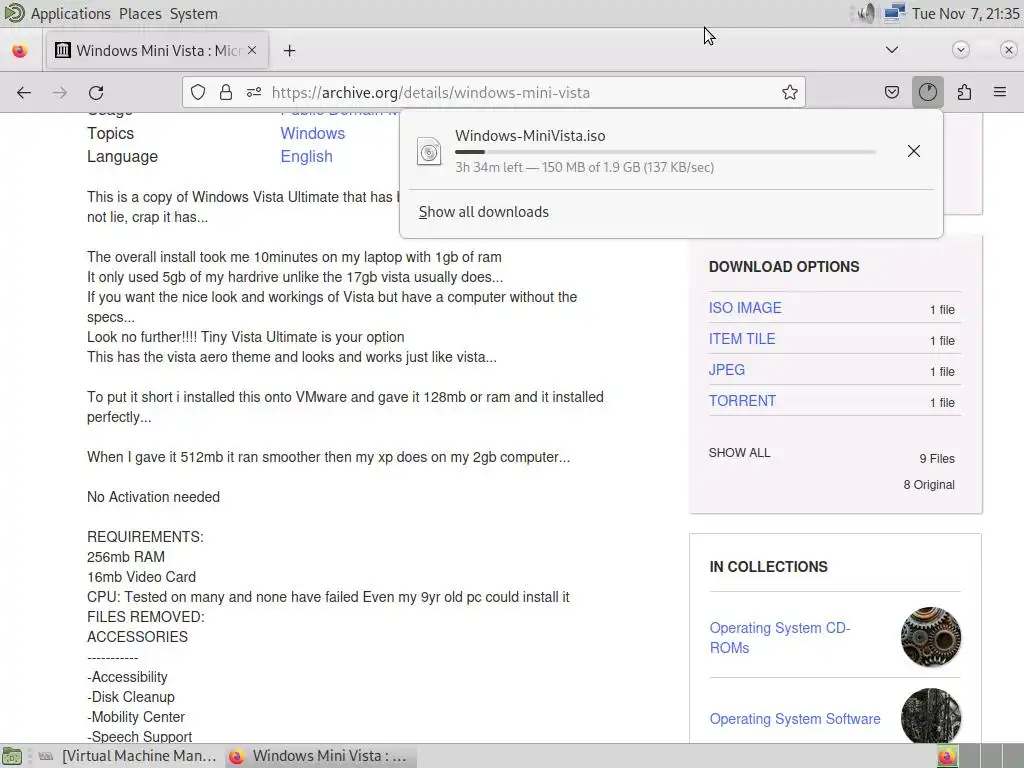1024x768 pixels.
Task: Click the IN COLLECTIONS heading
Action: click(769, 567)
